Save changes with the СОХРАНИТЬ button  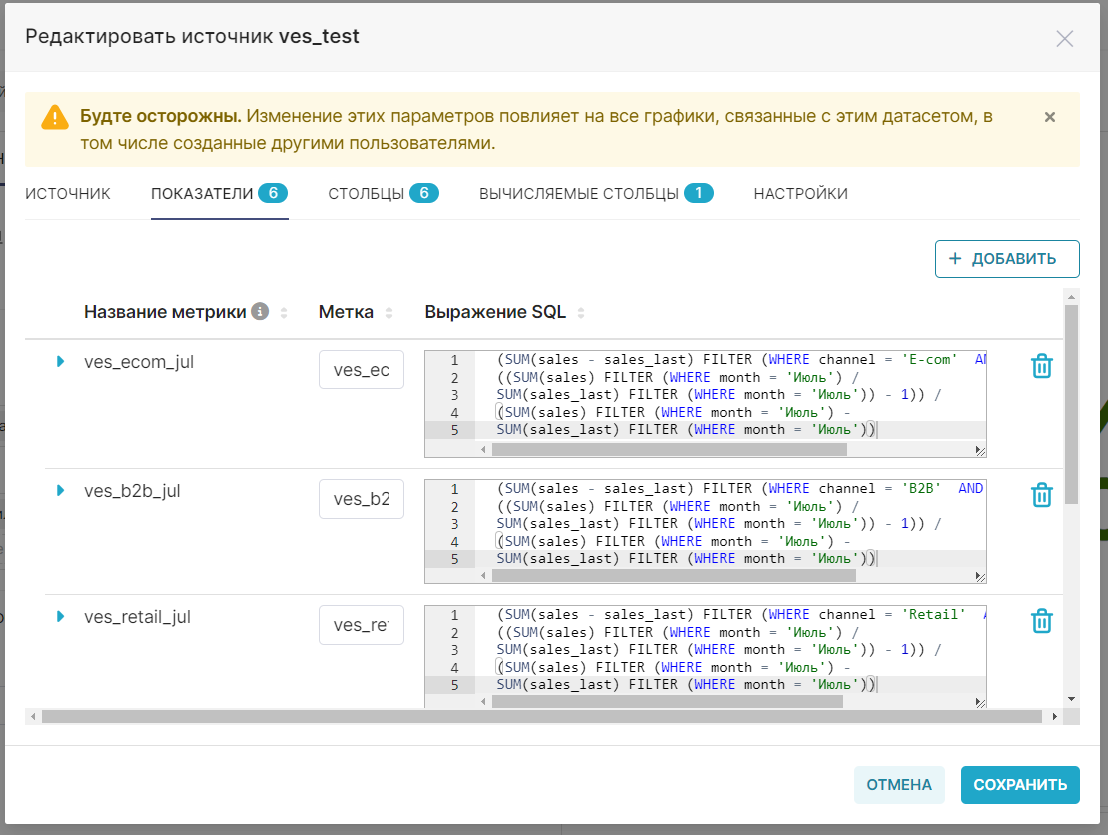tap(1020, 785)
